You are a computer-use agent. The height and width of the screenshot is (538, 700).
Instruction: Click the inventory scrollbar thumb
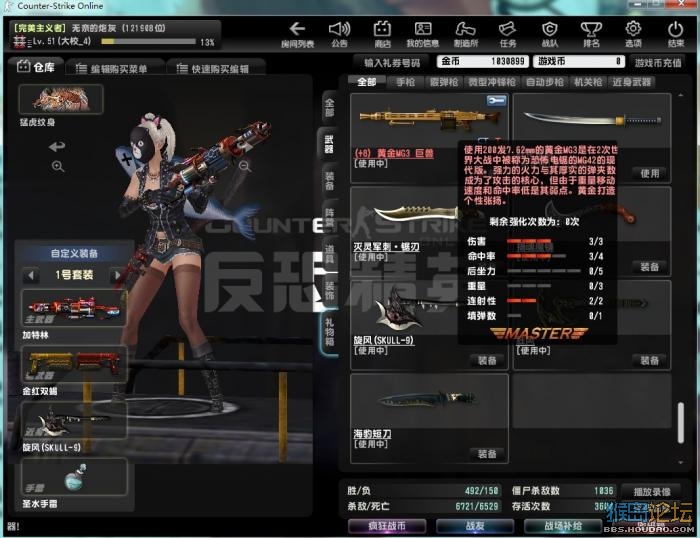pos(681,422)
